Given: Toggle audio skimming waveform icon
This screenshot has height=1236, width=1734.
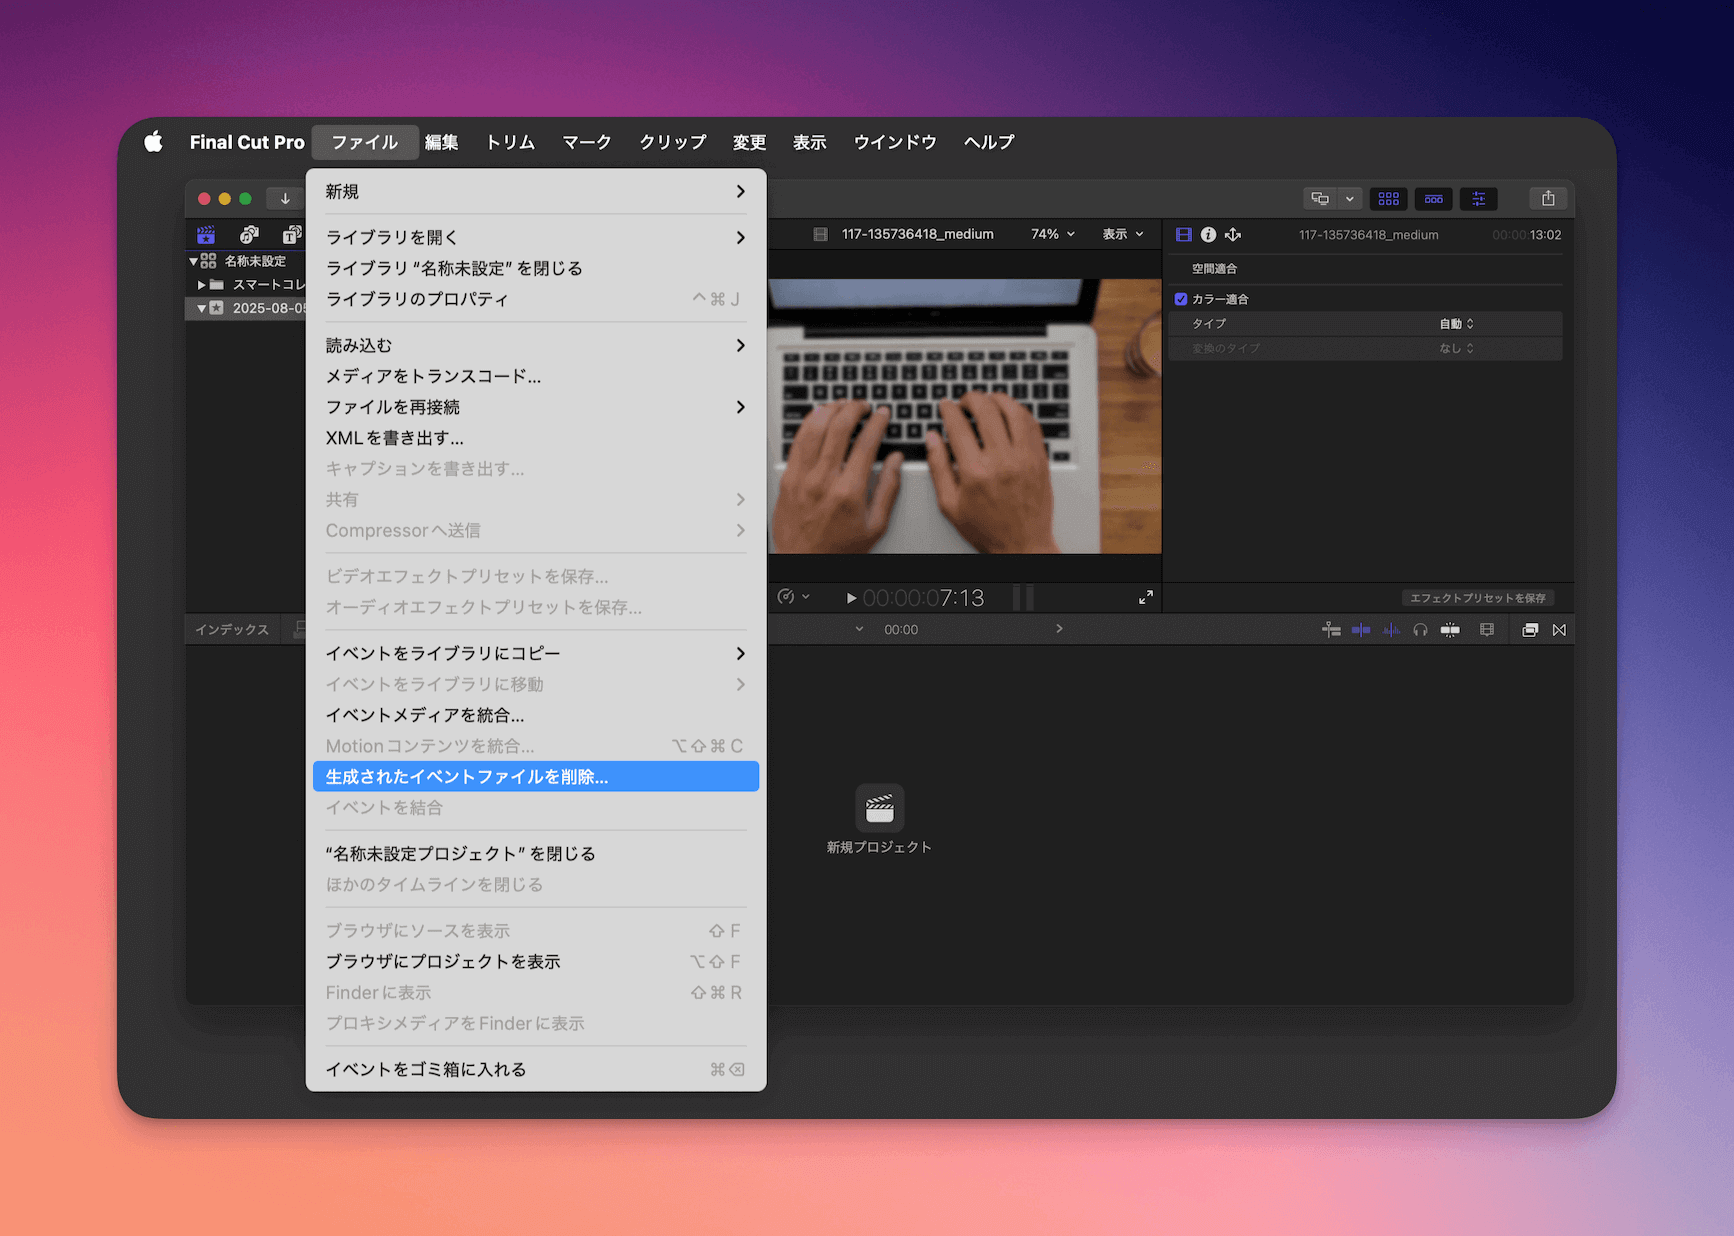Looking at the screenshot, I should [x=1391, y=630].
